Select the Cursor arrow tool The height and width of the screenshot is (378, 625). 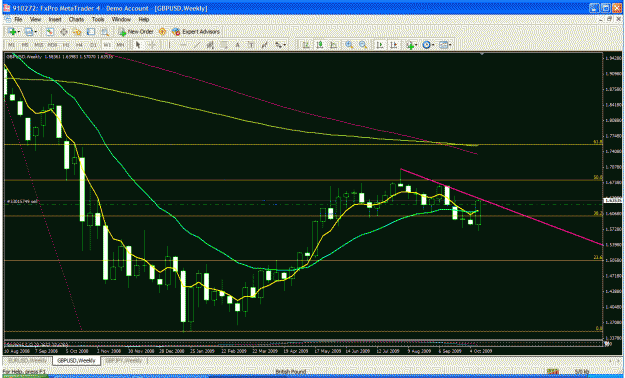[138, 45]
